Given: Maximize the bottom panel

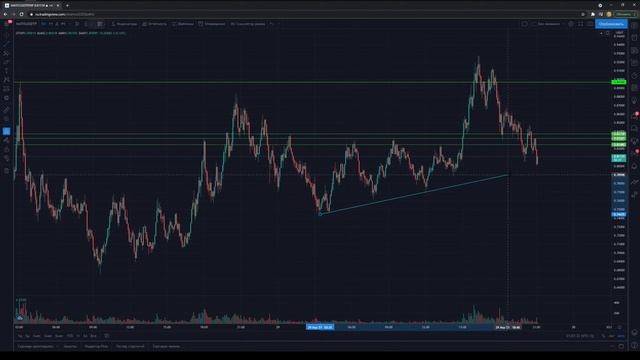Looking at the screenshot, I should click(621, 346).
